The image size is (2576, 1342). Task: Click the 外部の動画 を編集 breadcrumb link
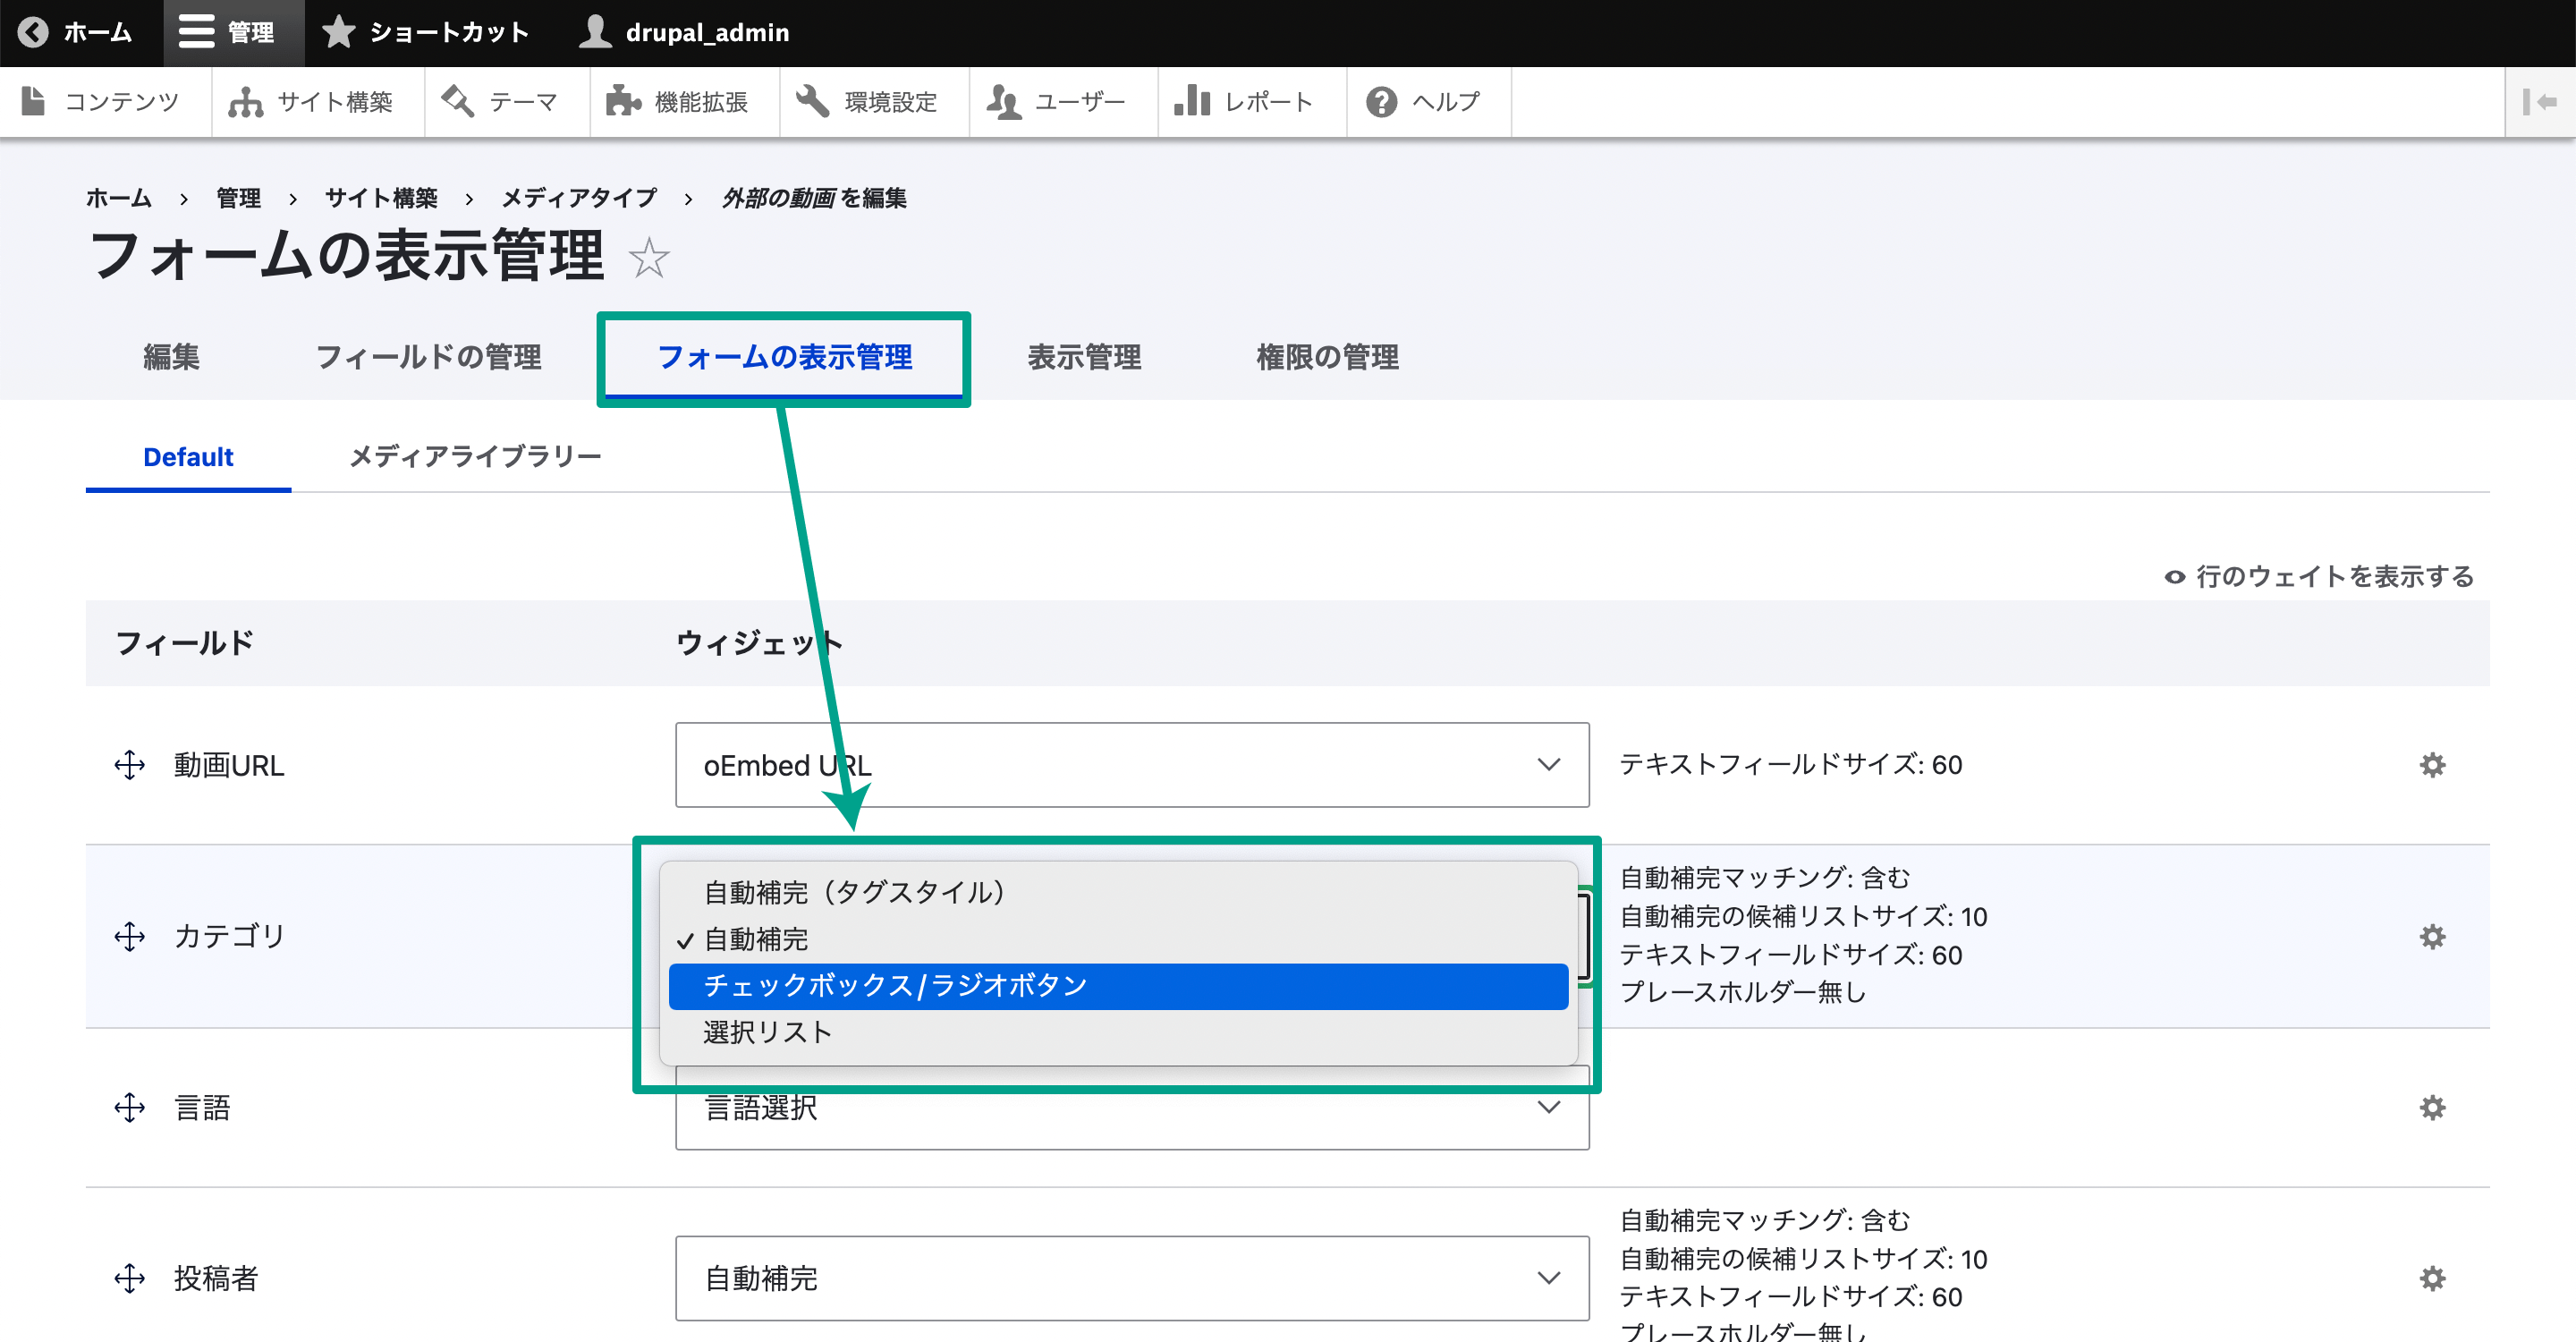(x=814, y=198)
